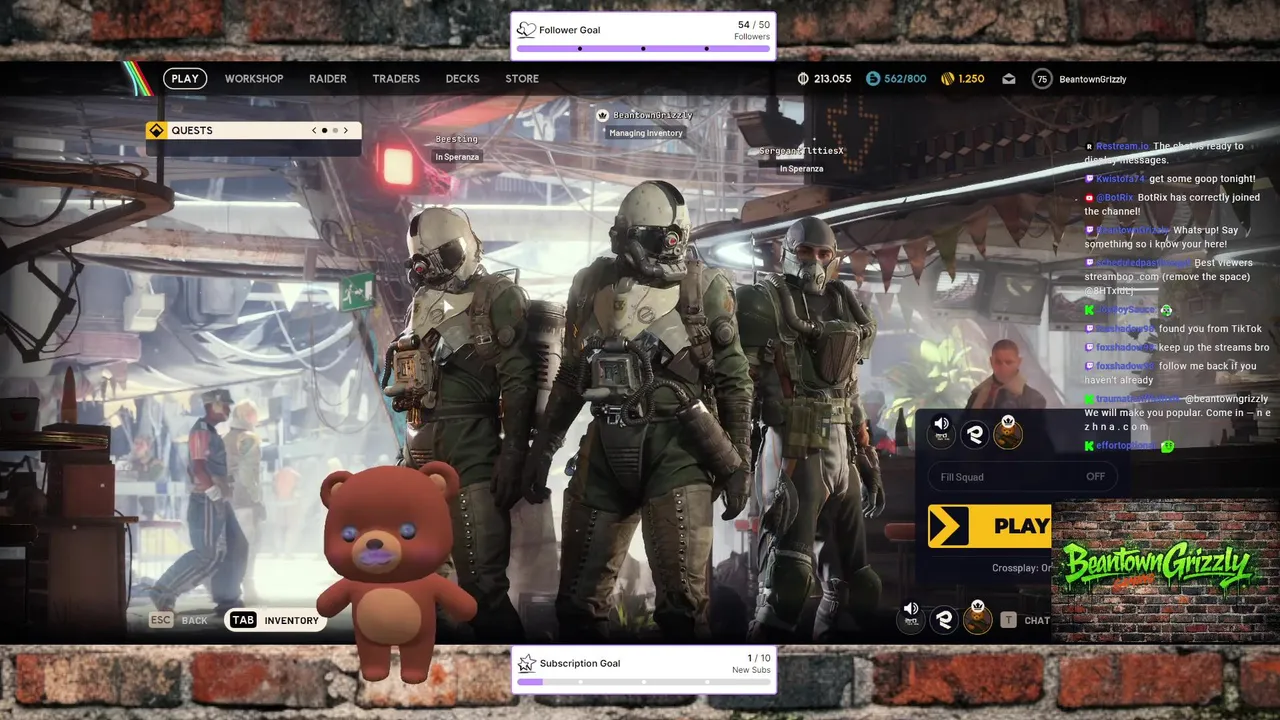
Task: Click the Follower Goal heart icon
Action: click(x=526, y=30)
